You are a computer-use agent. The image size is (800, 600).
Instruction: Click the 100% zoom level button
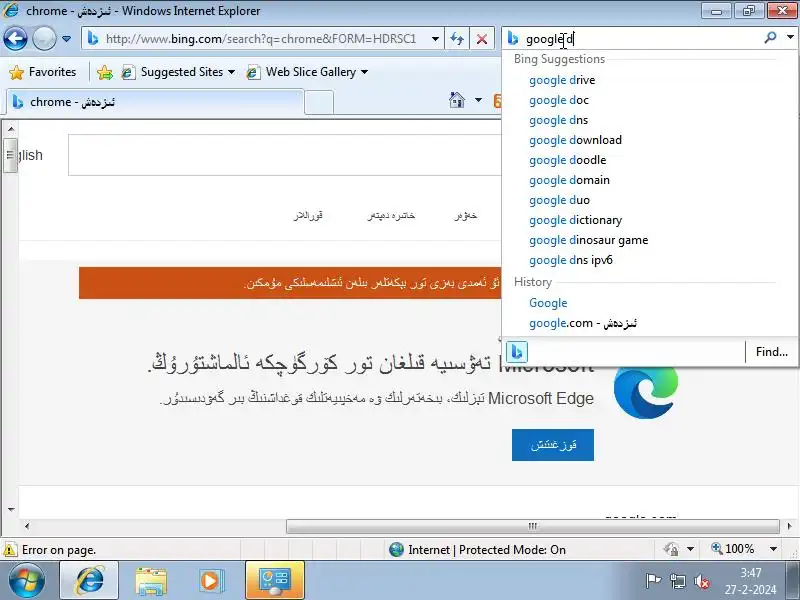coord(733,549)
